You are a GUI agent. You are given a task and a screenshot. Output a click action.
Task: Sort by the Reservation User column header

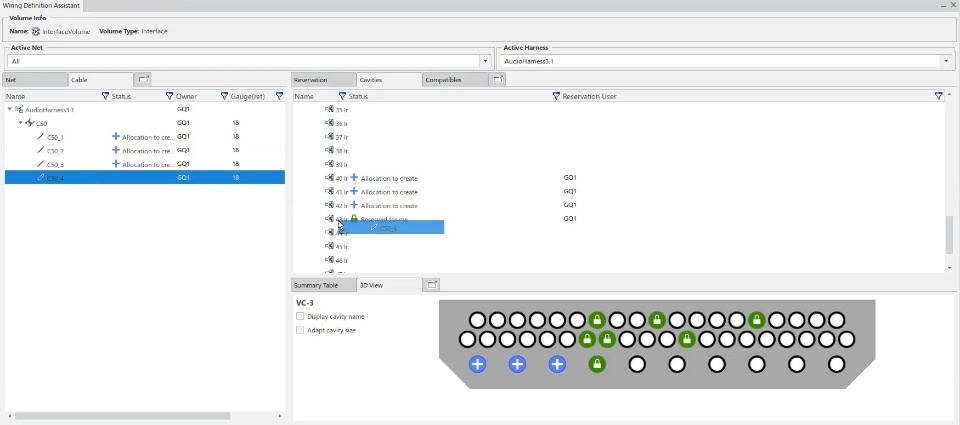(589, 96)
